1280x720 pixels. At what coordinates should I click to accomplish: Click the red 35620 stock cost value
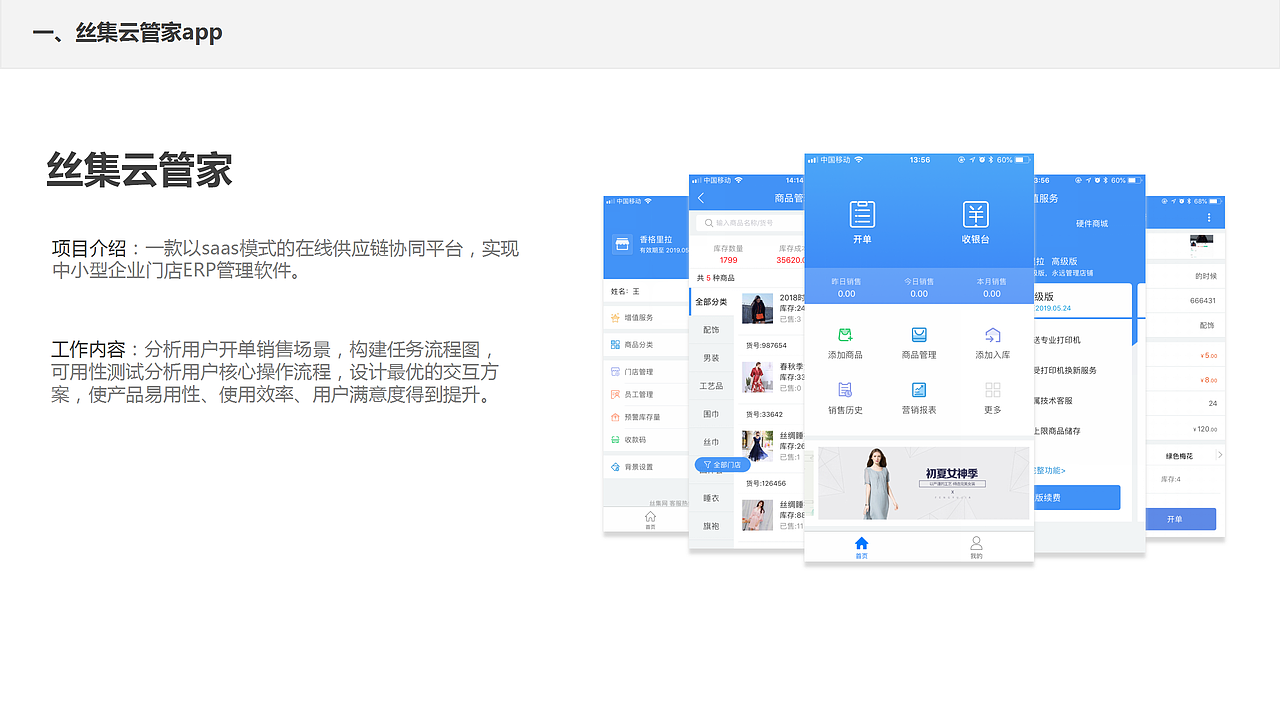pos(790,260)
